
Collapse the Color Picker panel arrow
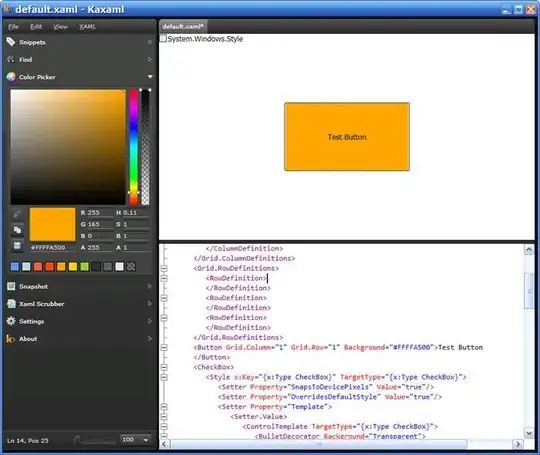pos(150,76)
